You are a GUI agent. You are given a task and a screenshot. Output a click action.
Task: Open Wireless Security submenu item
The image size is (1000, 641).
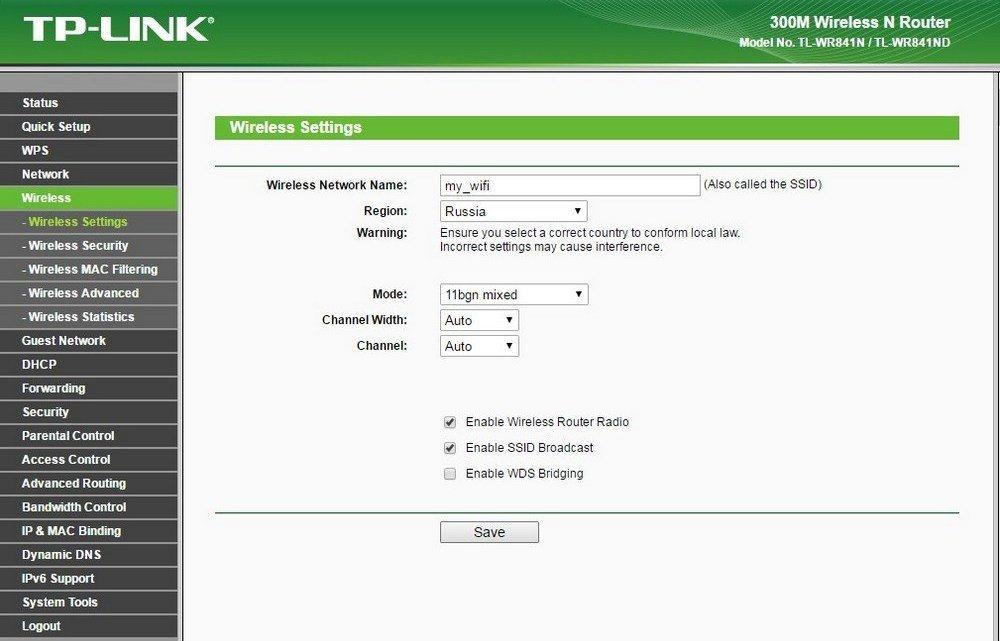click(x=89, y=246)
